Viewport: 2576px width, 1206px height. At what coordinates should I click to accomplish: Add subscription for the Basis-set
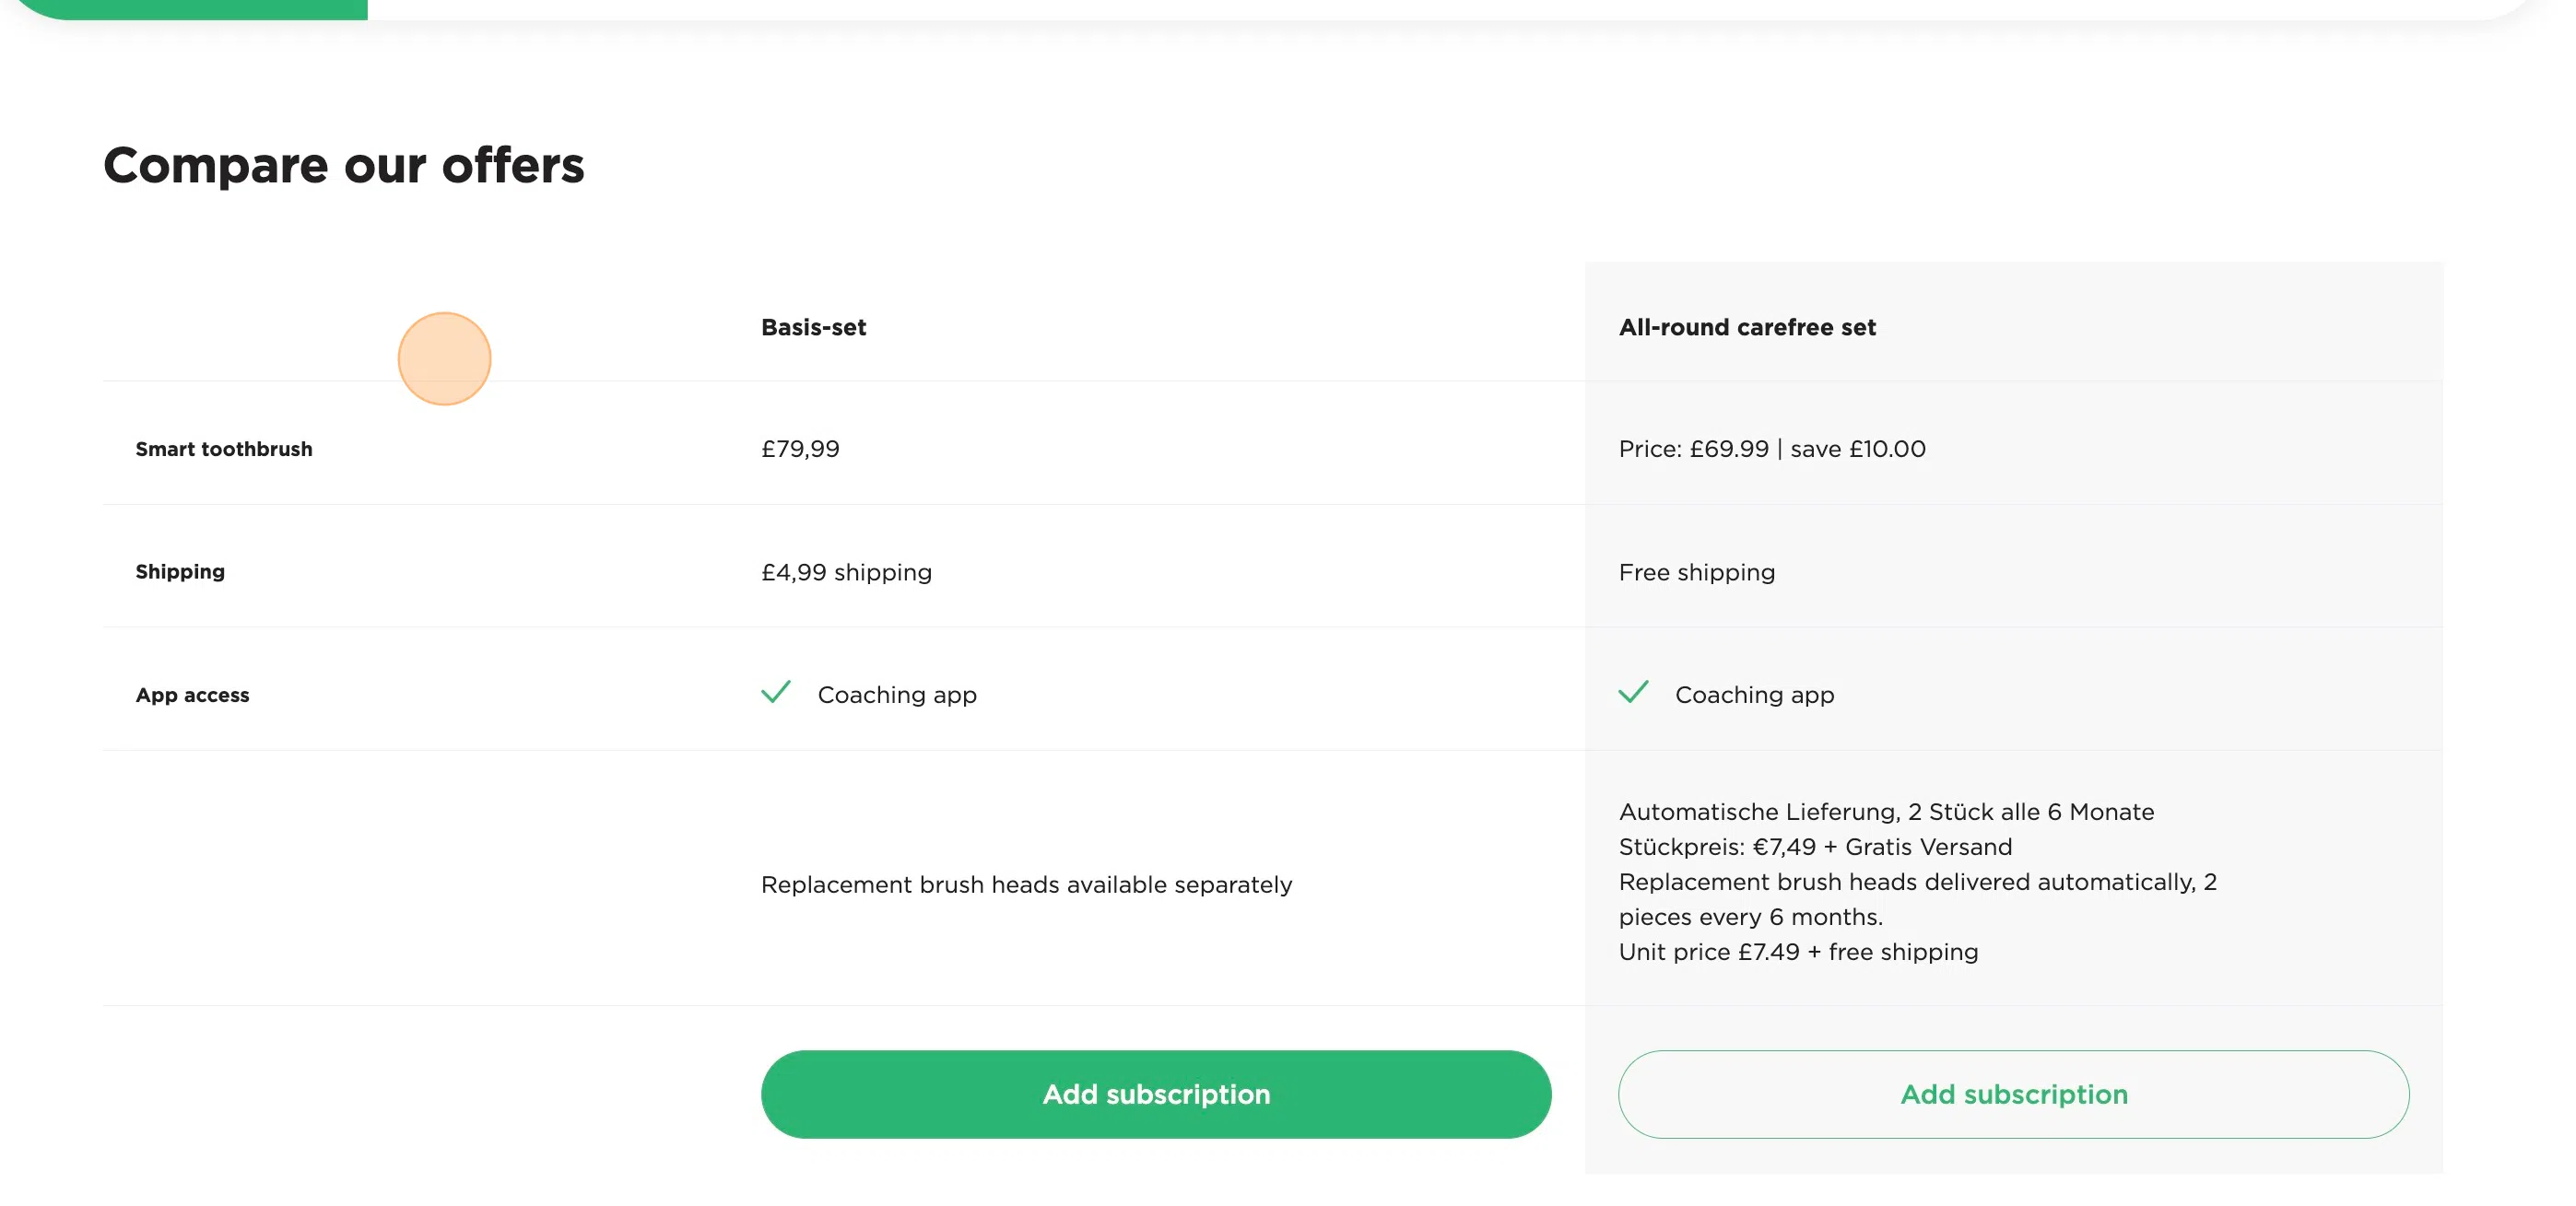[x=1155, y=1094]
